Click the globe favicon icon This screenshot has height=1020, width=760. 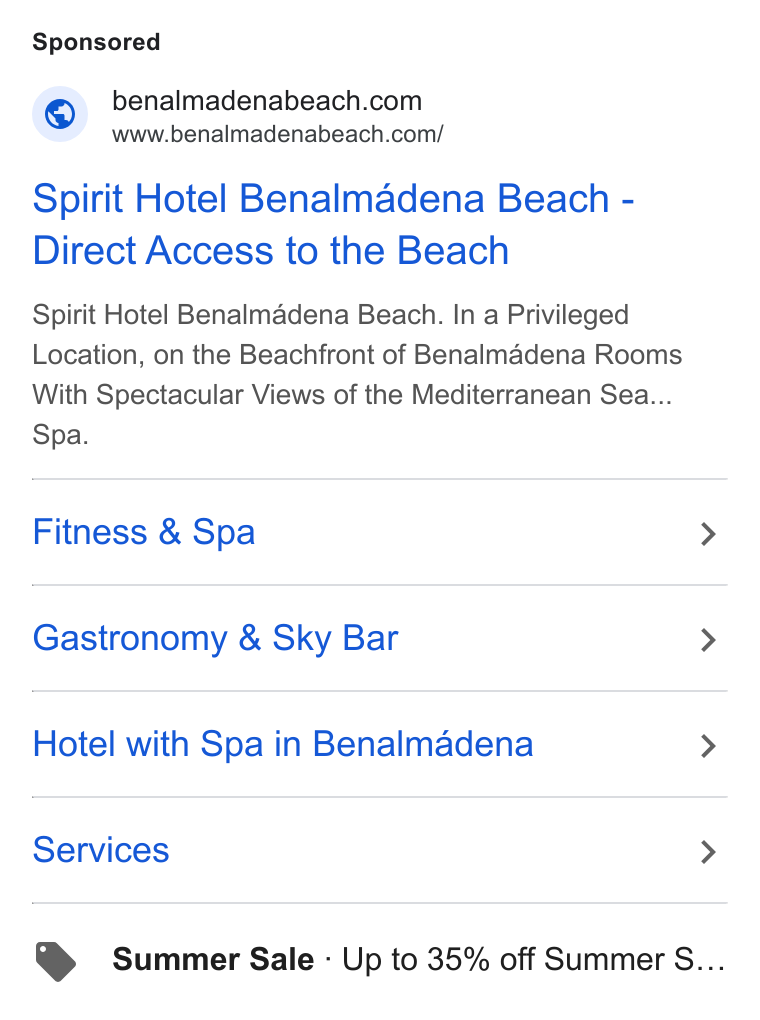(60, 114)
